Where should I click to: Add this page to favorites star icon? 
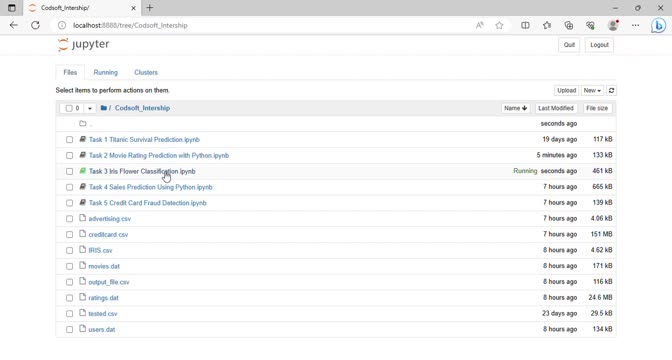tap(499, 25)
